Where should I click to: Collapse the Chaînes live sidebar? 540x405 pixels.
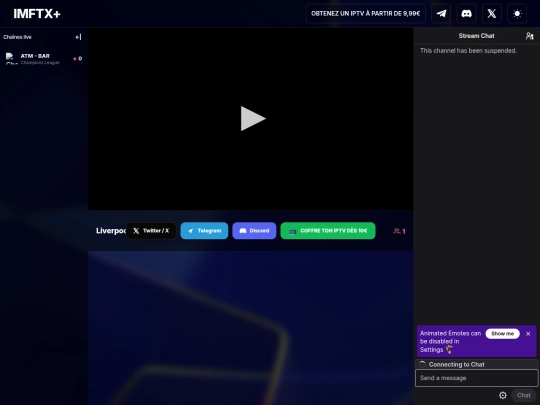79,37
